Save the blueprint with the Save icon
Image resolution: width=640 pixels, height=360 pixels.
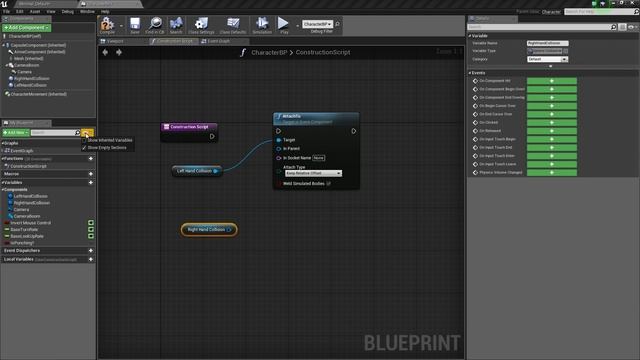135,25
